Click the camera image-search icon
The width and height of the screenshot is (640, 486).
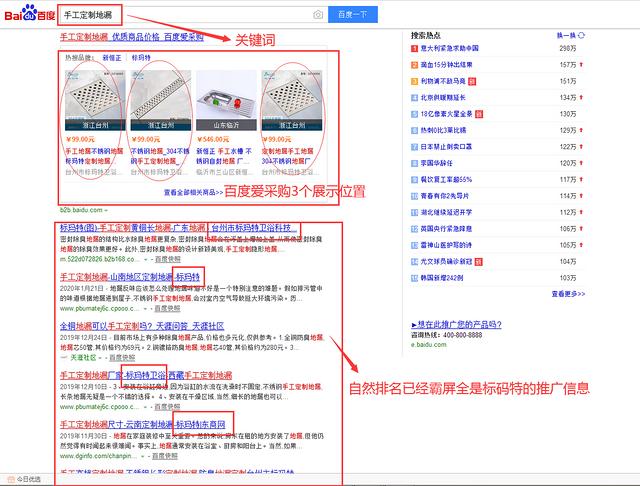point(318,15)
